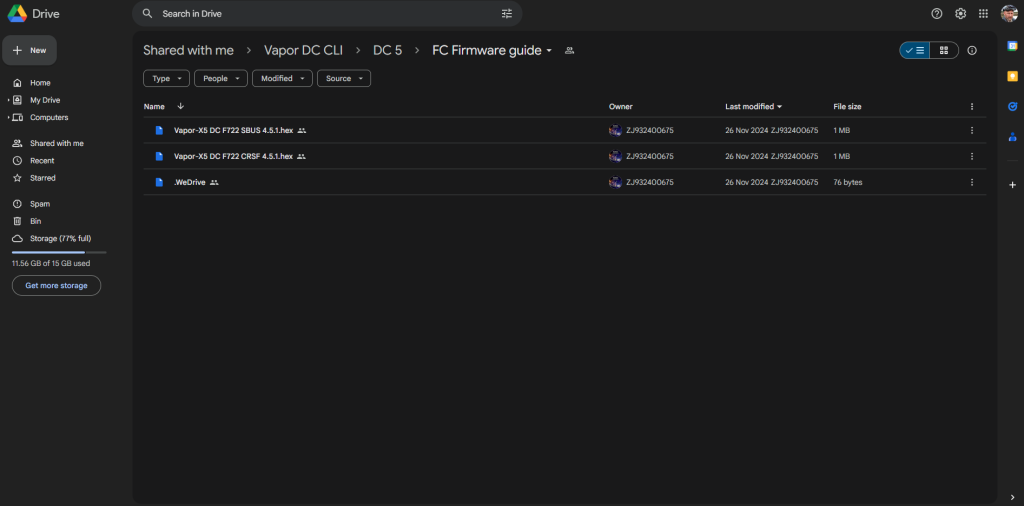This screenshot has width=1024, height=506.
Task: Click the reverse sort direction arrow
Action: pyautogui.click(x=181, y=106)
